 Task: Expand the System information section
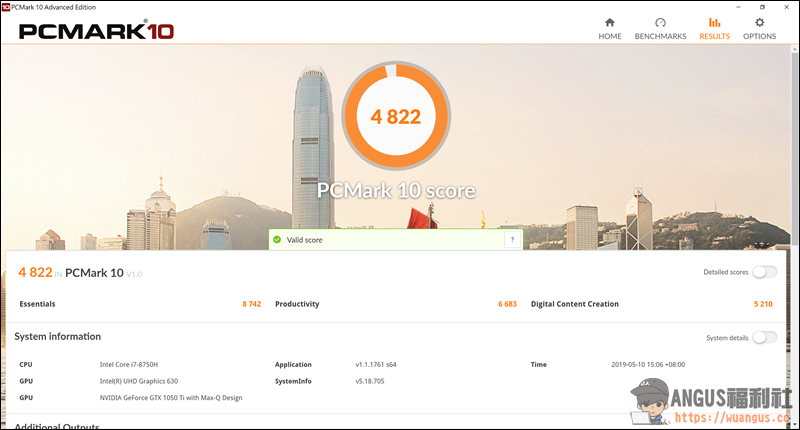(x=57, y=337)
